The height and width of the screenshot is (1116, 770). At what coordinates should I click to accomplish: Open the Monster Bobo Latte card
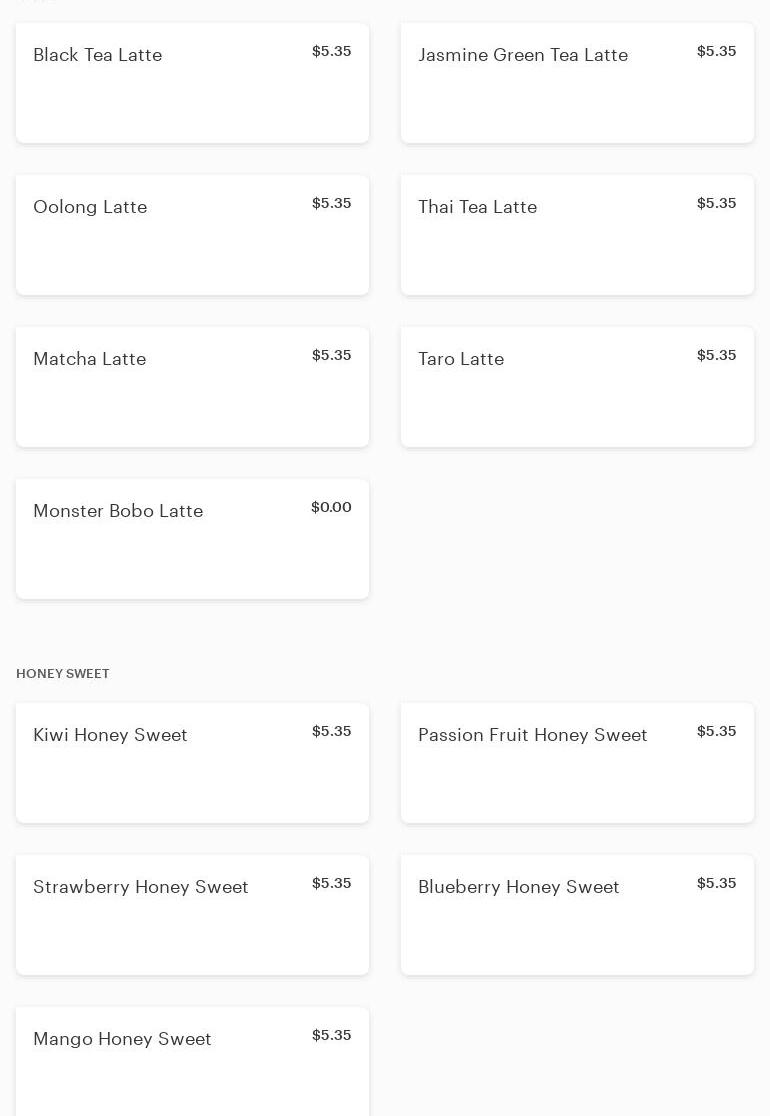(x=192, y=539)
